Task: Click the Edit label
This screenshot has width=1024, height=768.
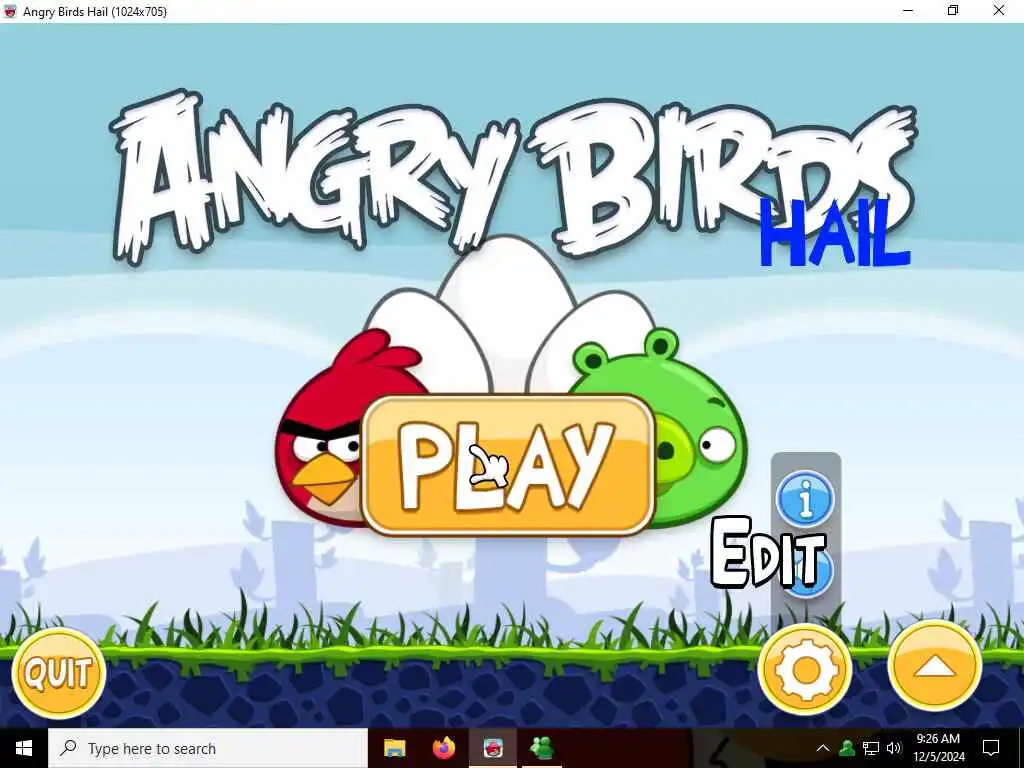Action: (768, 553)
